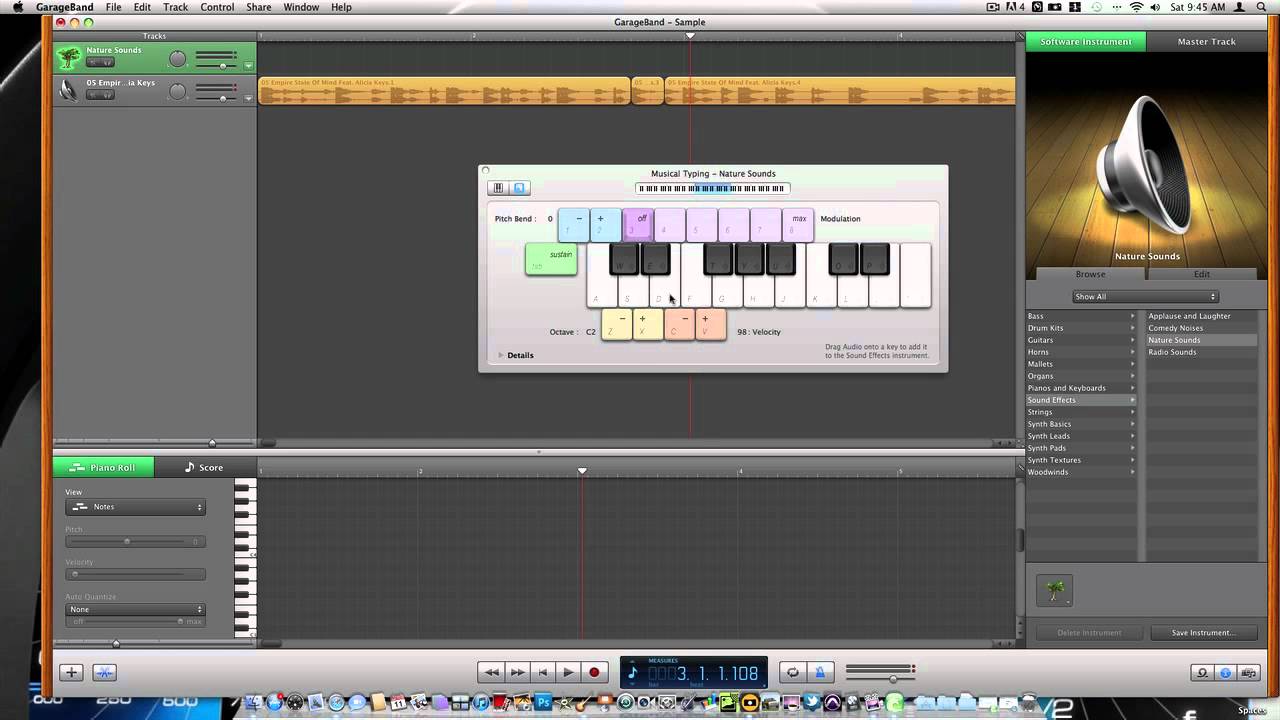Select the musical typing keyboard view icon
1280x720 pixels.
pos(519,188)
